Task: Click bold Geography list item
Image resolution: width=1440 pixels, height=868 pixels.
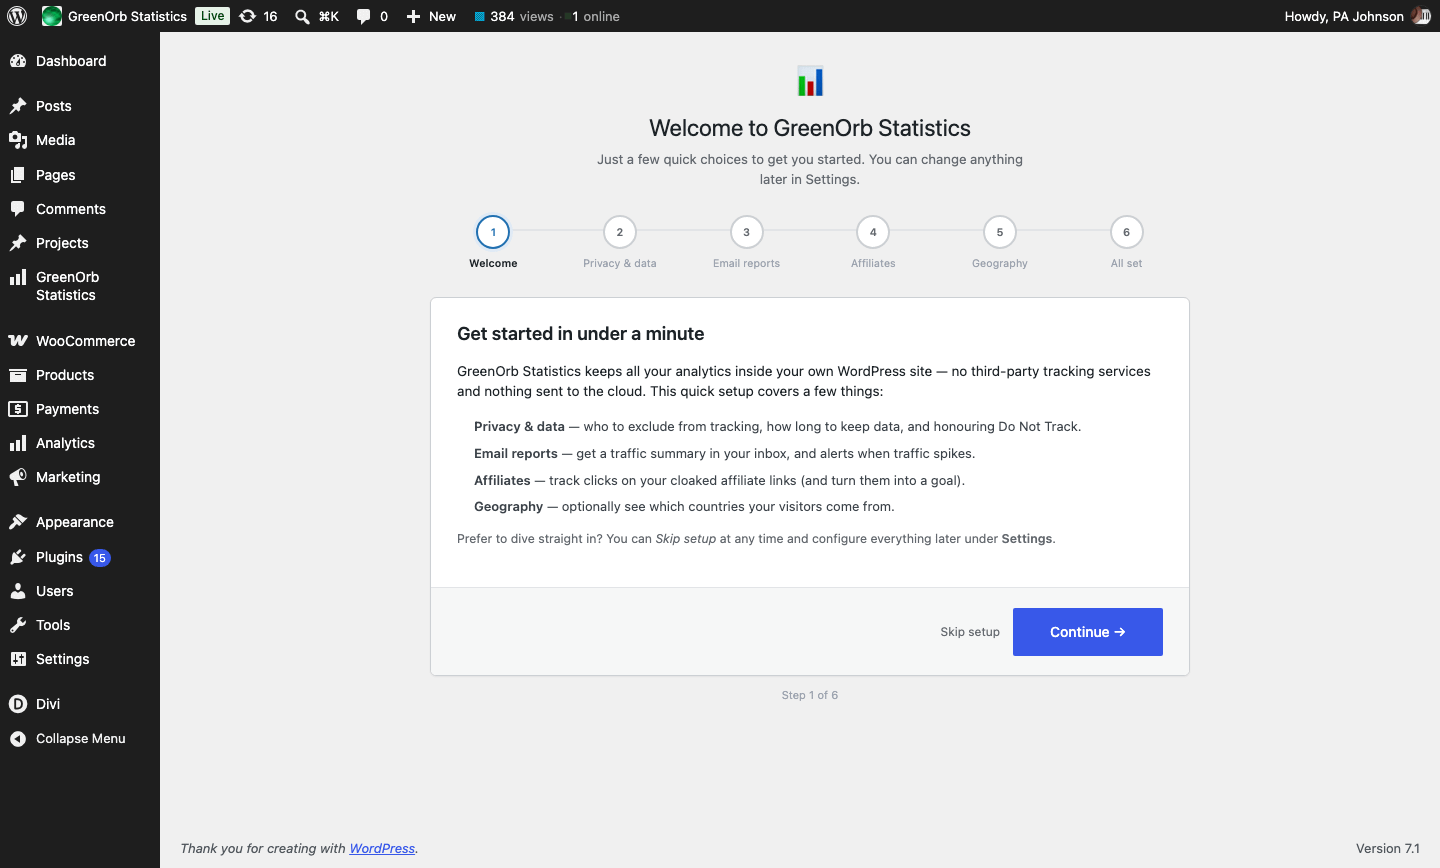Action: (x=508, y=506)
